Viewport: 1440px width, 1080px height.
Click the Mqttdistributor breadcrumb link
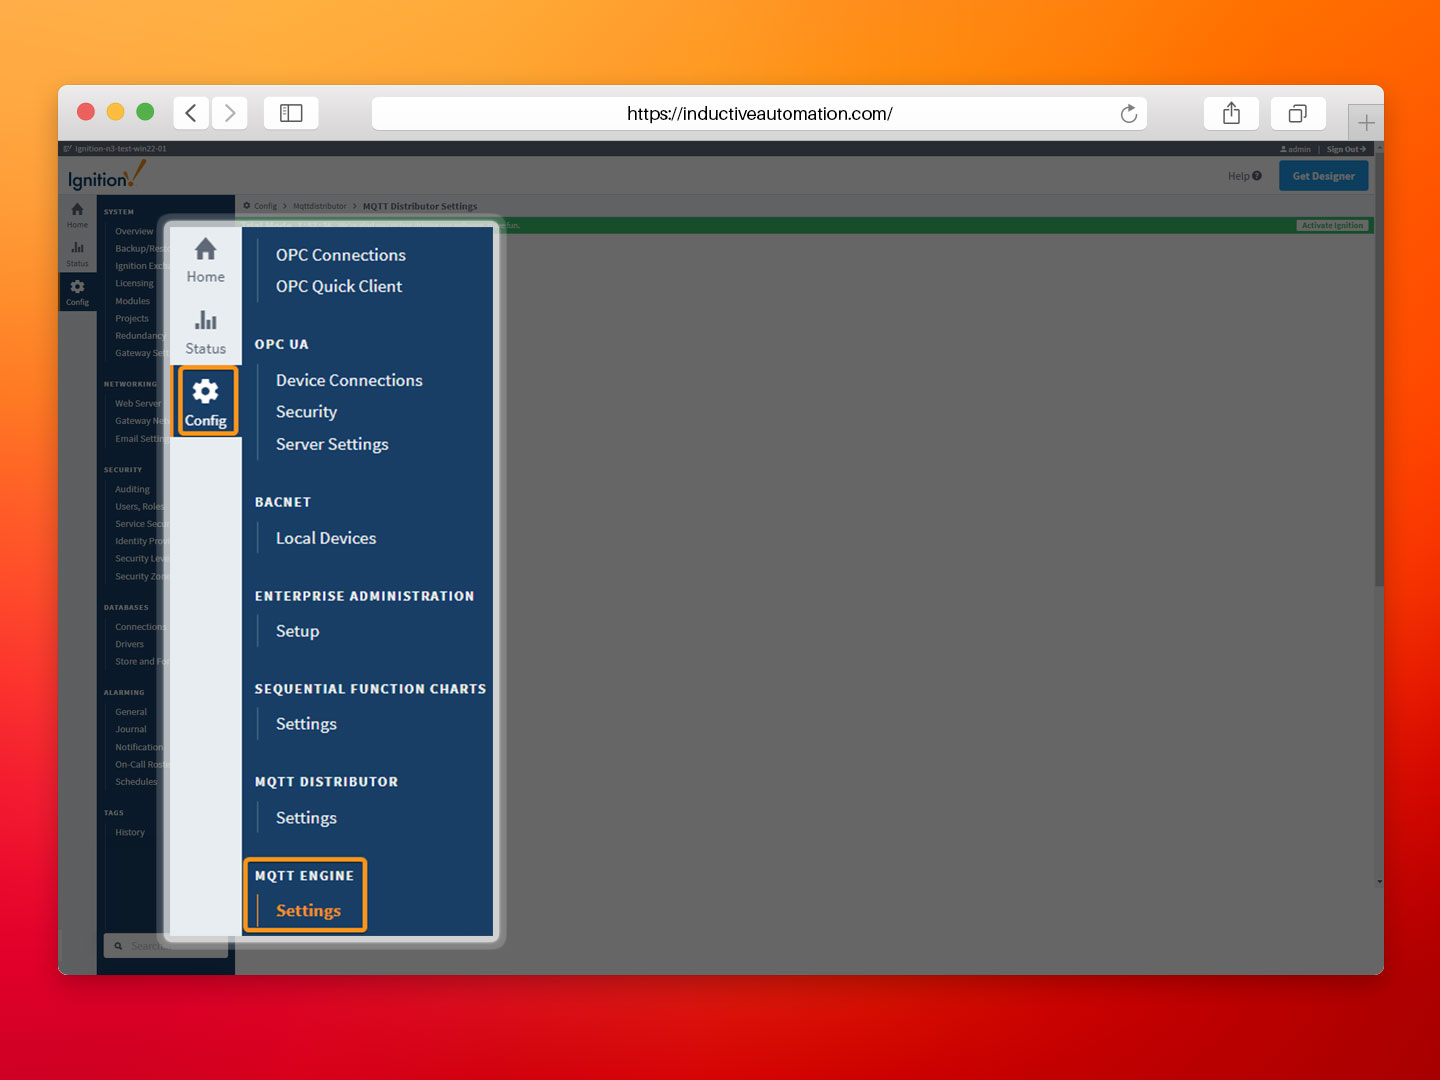tap(319, 205)
